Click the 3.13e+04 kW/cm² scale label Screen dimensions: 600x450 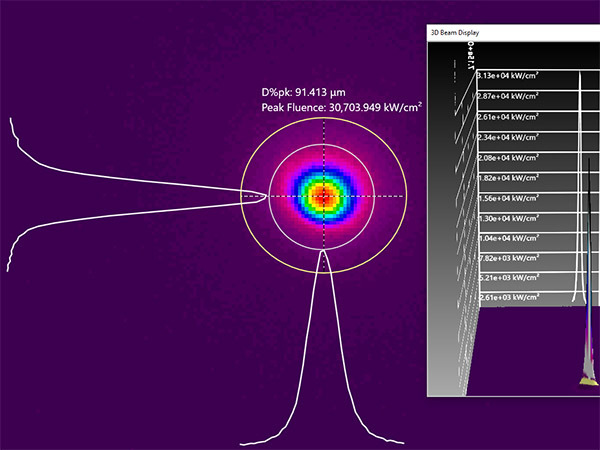508,75
